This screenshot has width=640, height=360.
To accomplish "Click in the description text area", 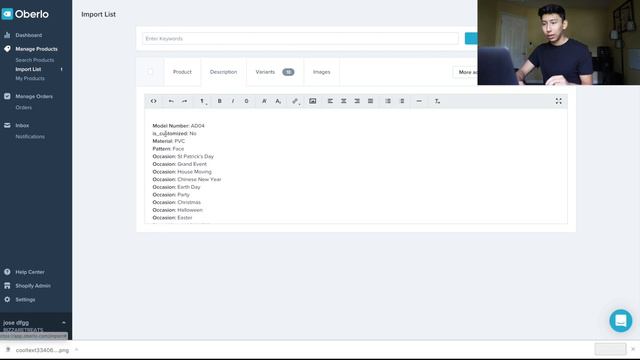I will coord(356,167).
